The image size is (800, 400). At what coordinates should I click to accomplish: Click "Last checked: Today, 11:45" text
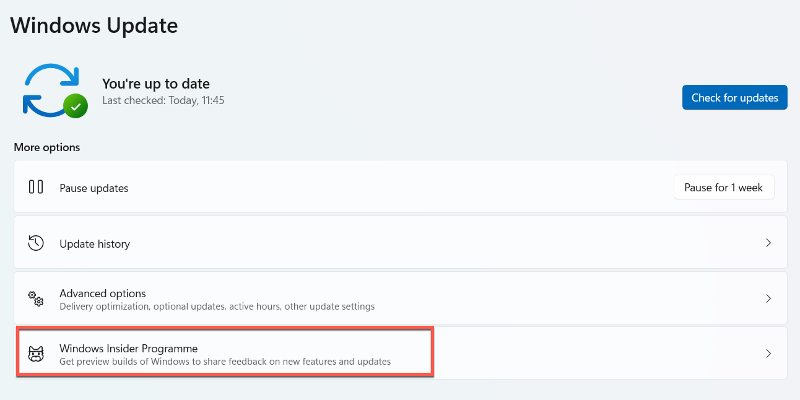(163, 101)
